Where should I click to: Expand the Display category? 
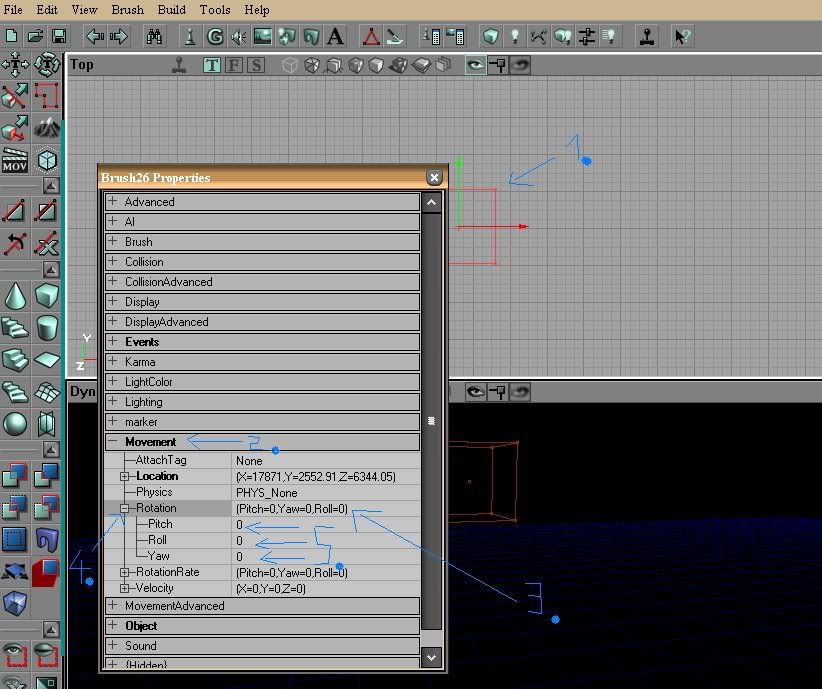tap(112, 302)
